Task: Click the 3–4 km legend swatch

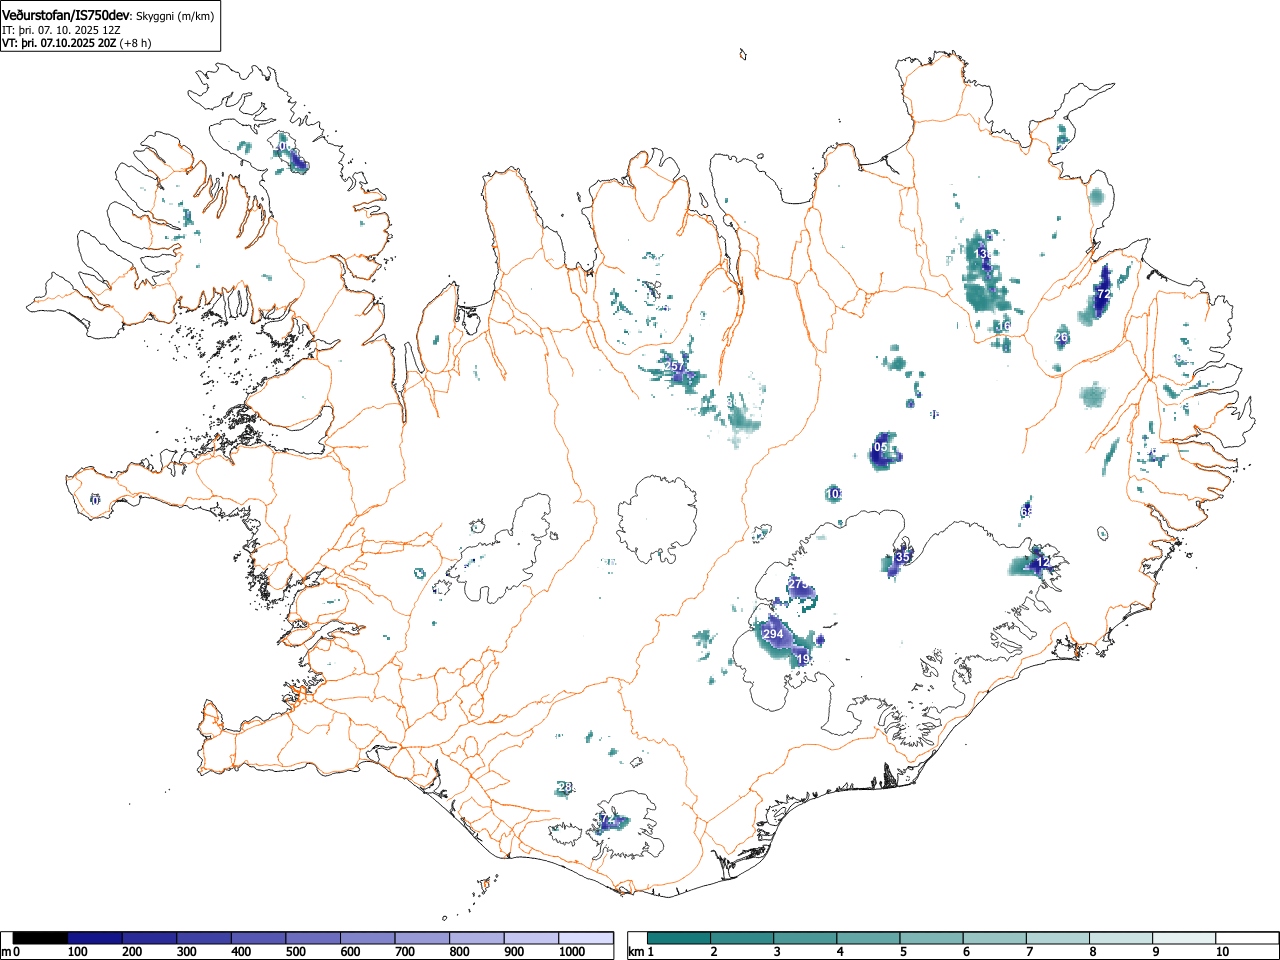Action: click(x=806, y=938)
